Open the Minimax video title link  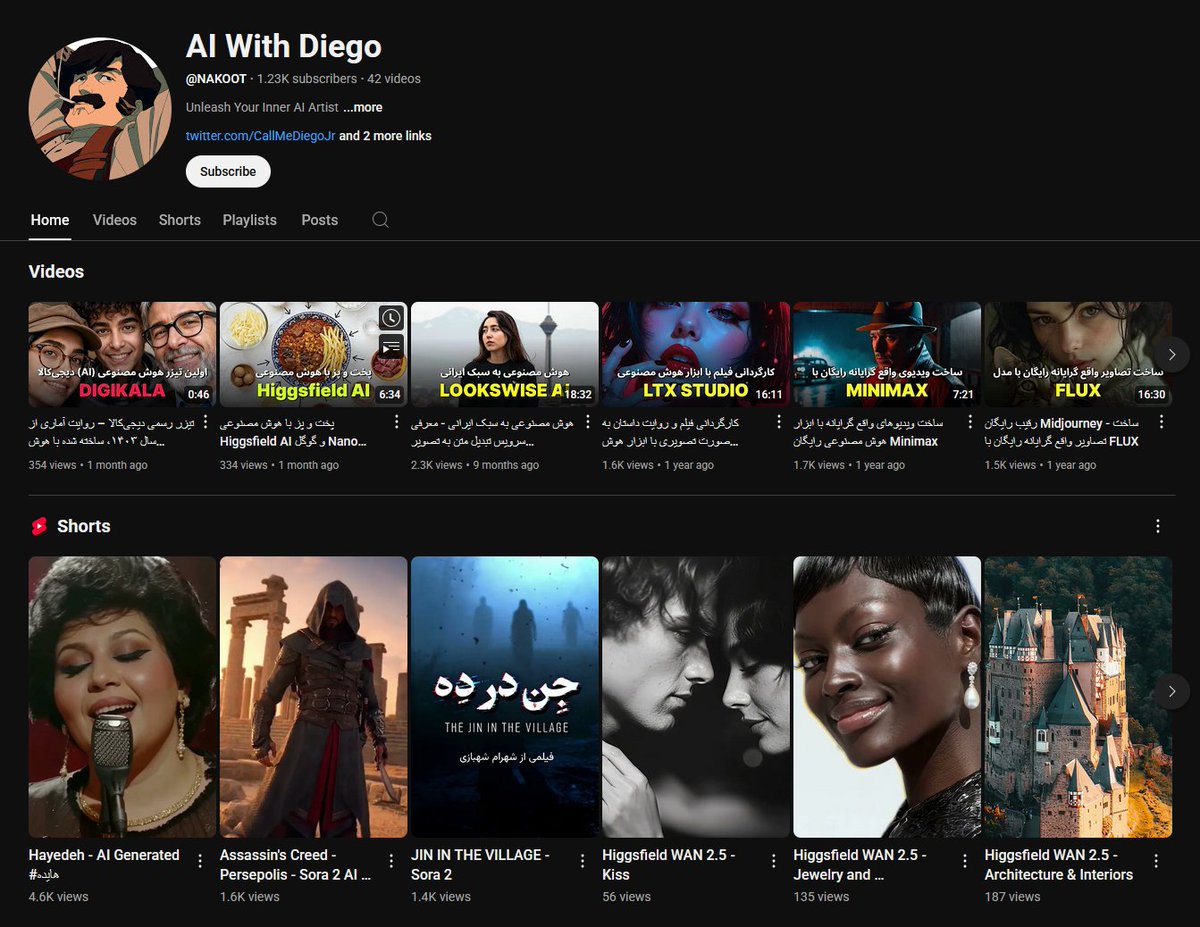(866, 432)
